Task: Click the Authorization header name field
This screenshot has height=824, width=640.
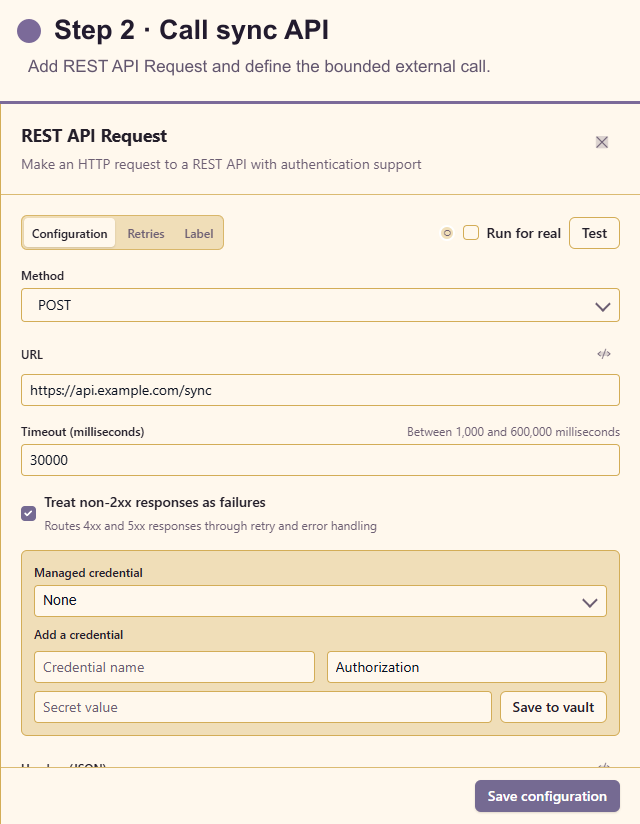Action: [x=467, y=667]
